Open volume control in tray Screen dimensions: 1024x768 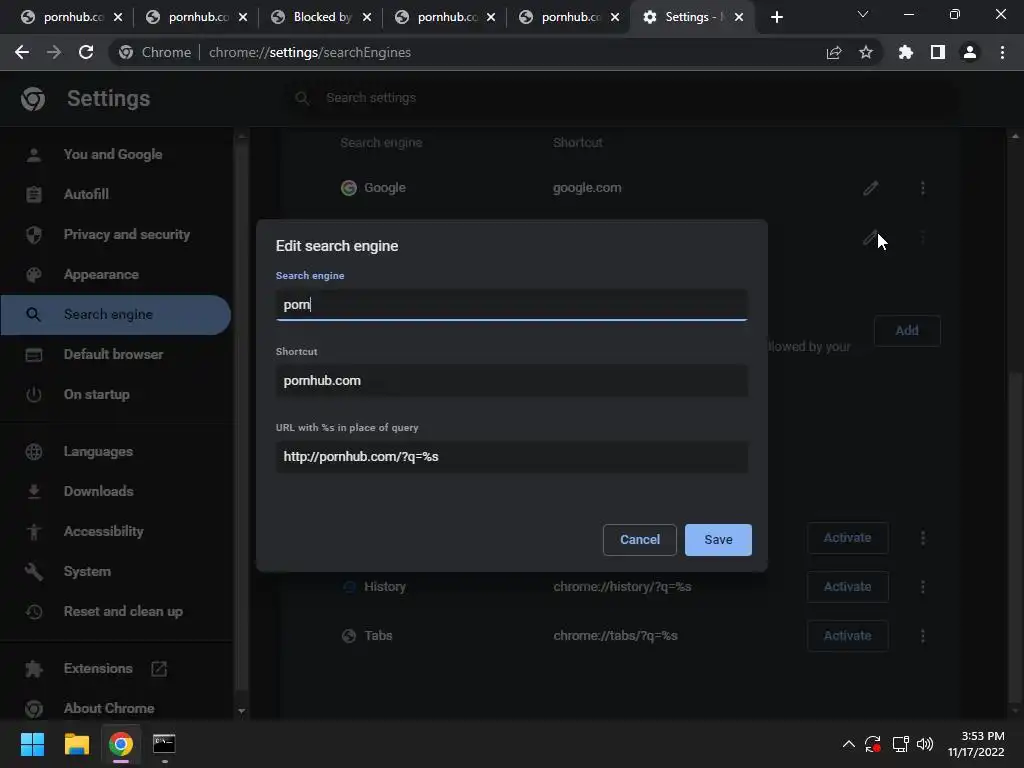coord(925,744)
